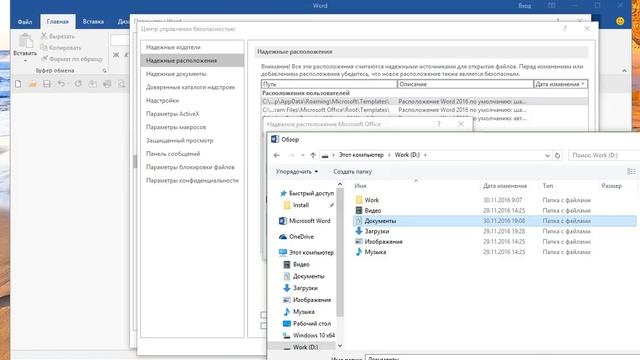Open Вставить dropdown arrow in Word ribbon
The image size is (640, 360).
tap(25, 61)
